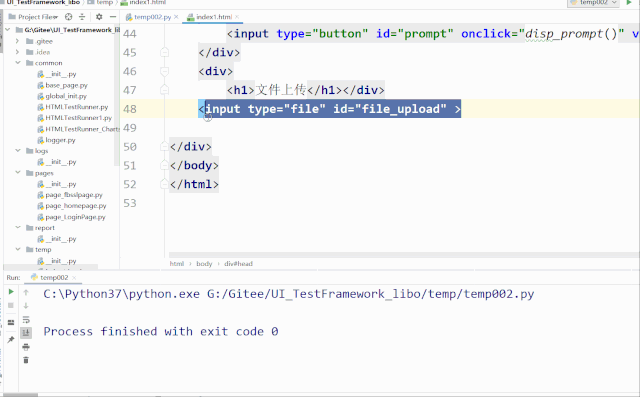Open Project panel settings gear
Viewport: 640px width, 397px height.
pos(99,17)
